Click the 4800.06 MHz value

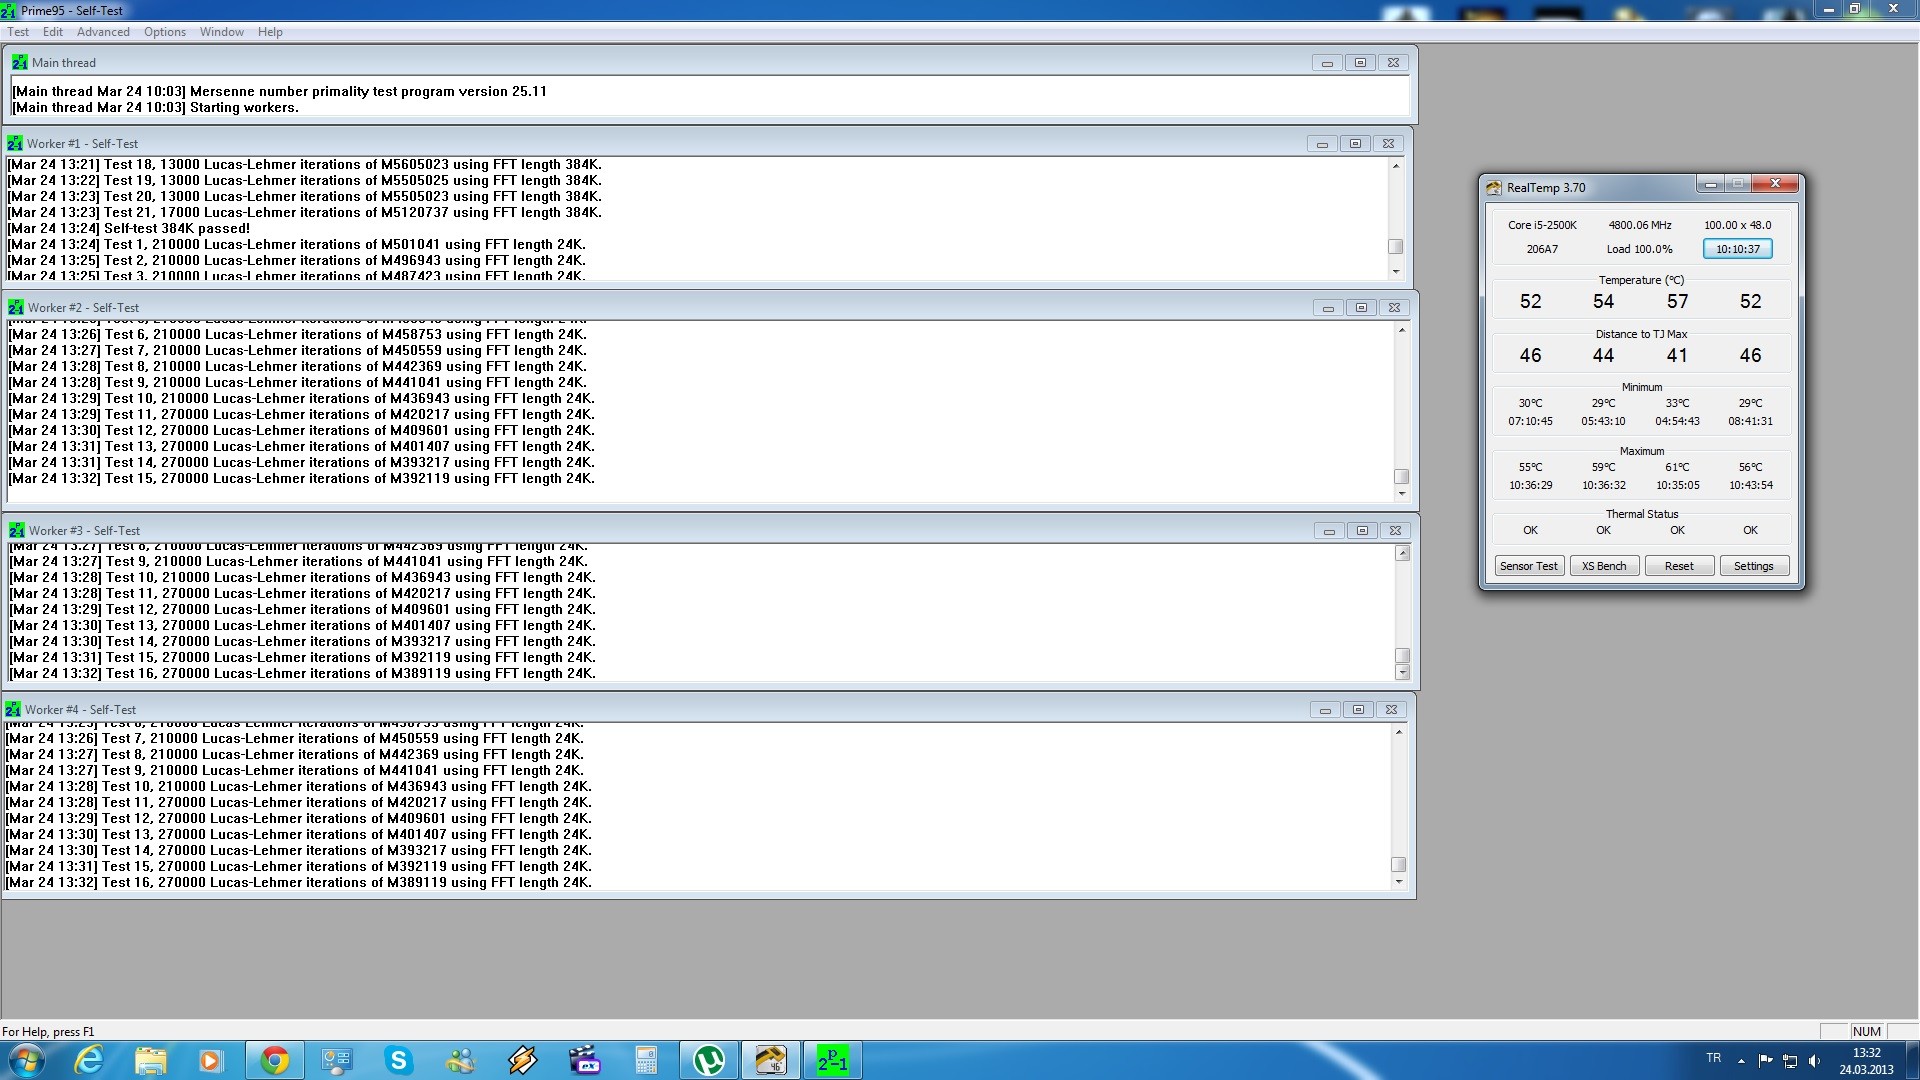[1640, 225]
